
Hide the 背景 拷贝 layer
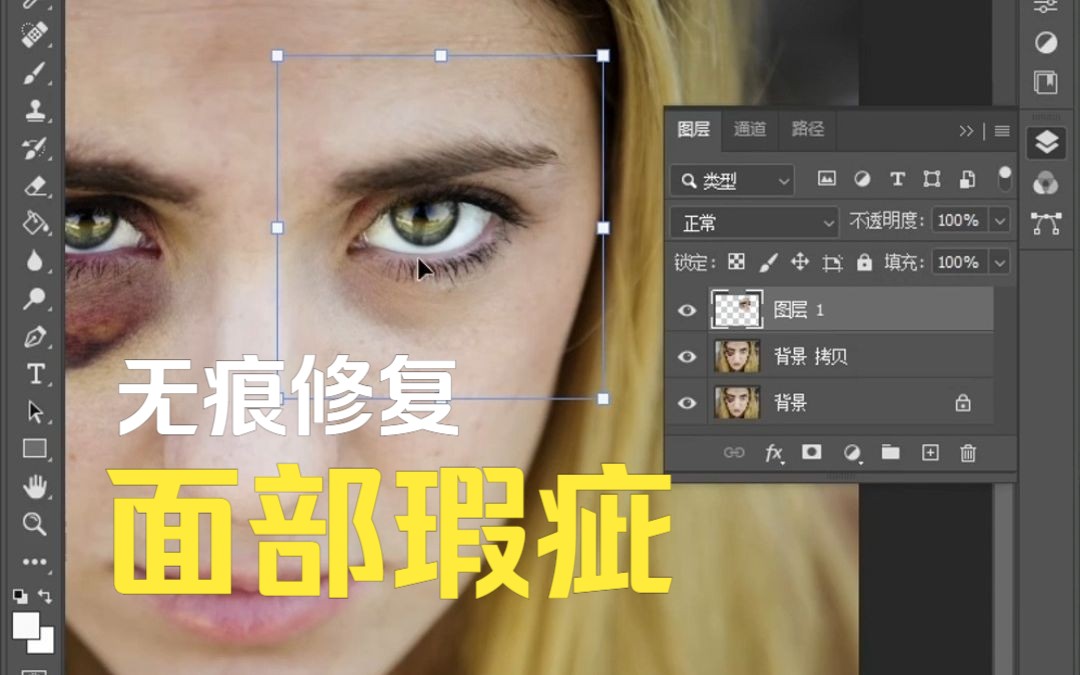(686, 357)
